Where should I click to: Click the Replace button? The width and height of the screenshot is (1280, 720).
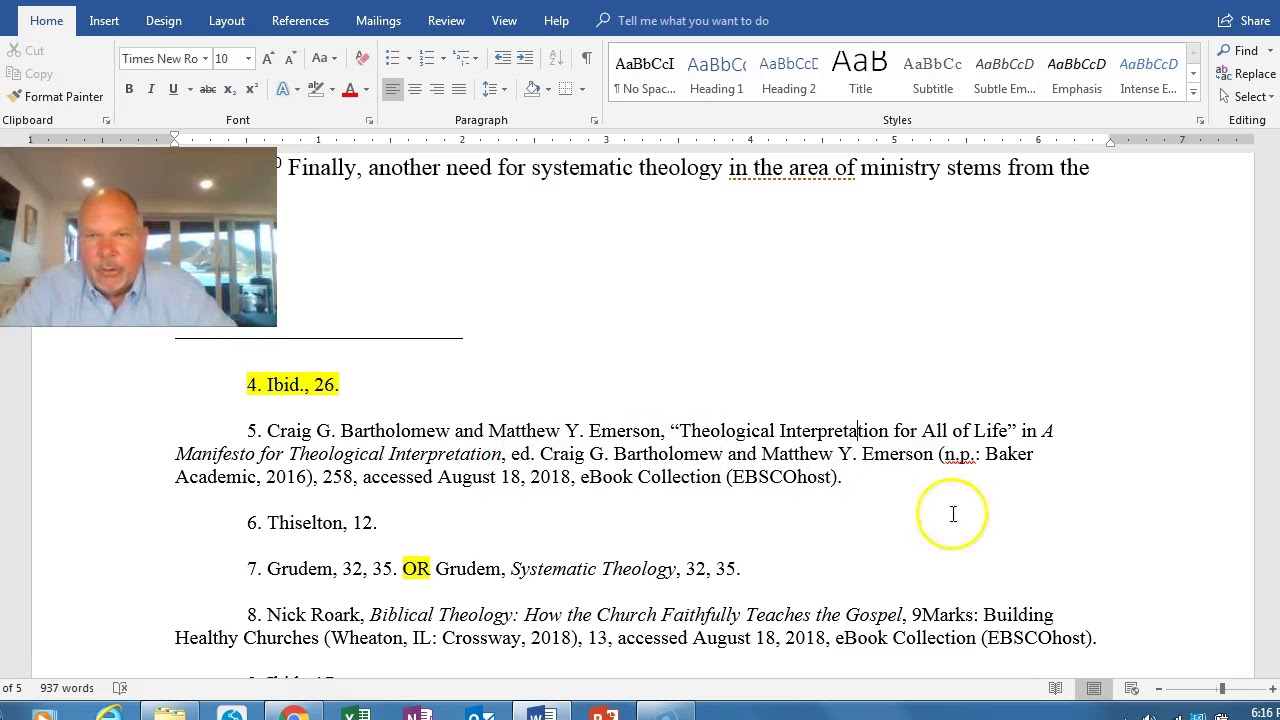point(1246,74)
